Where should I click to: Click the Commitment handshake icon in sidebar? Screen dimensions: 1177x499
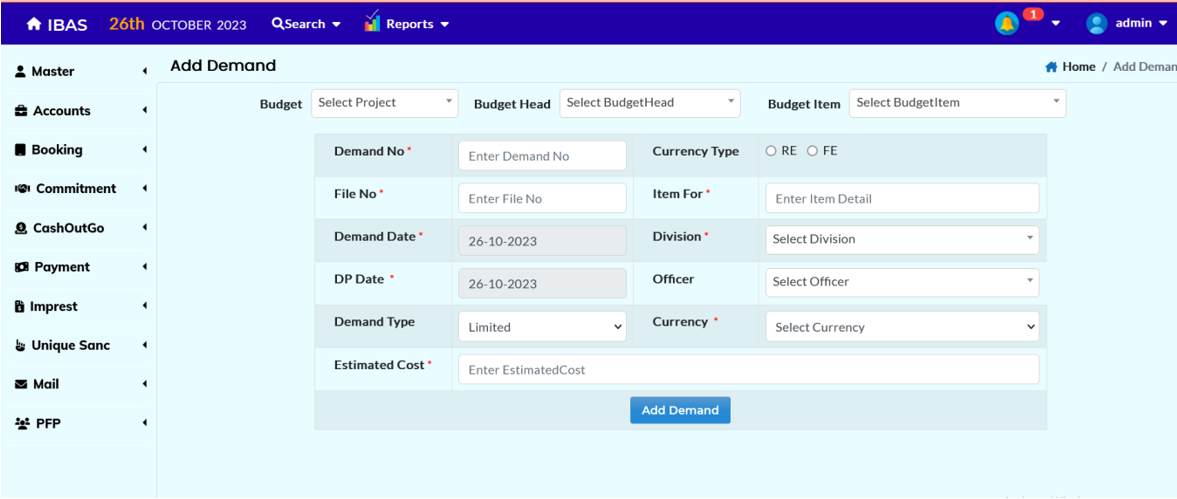[22, 189]
